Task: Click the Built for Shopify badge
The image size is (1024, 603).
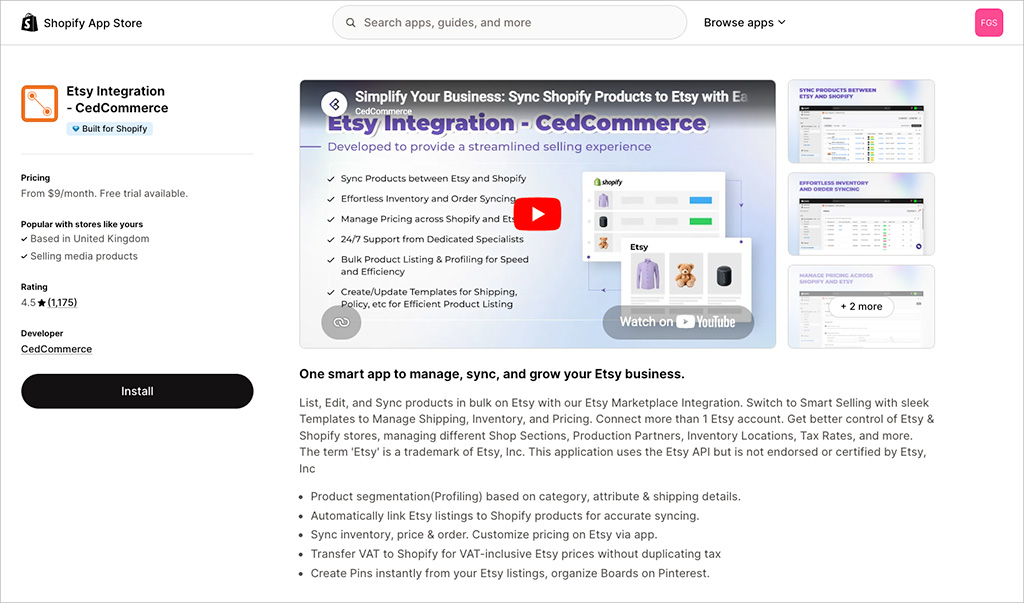Action: [x=110, y=129]
